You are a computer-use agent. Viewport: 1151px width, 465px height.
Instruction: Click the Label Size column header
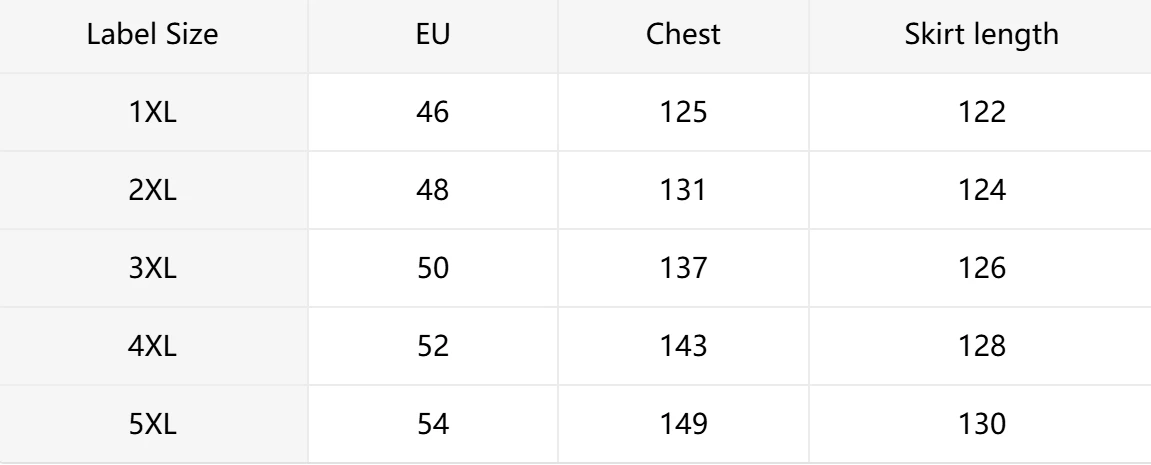click(x=153, y=35)
